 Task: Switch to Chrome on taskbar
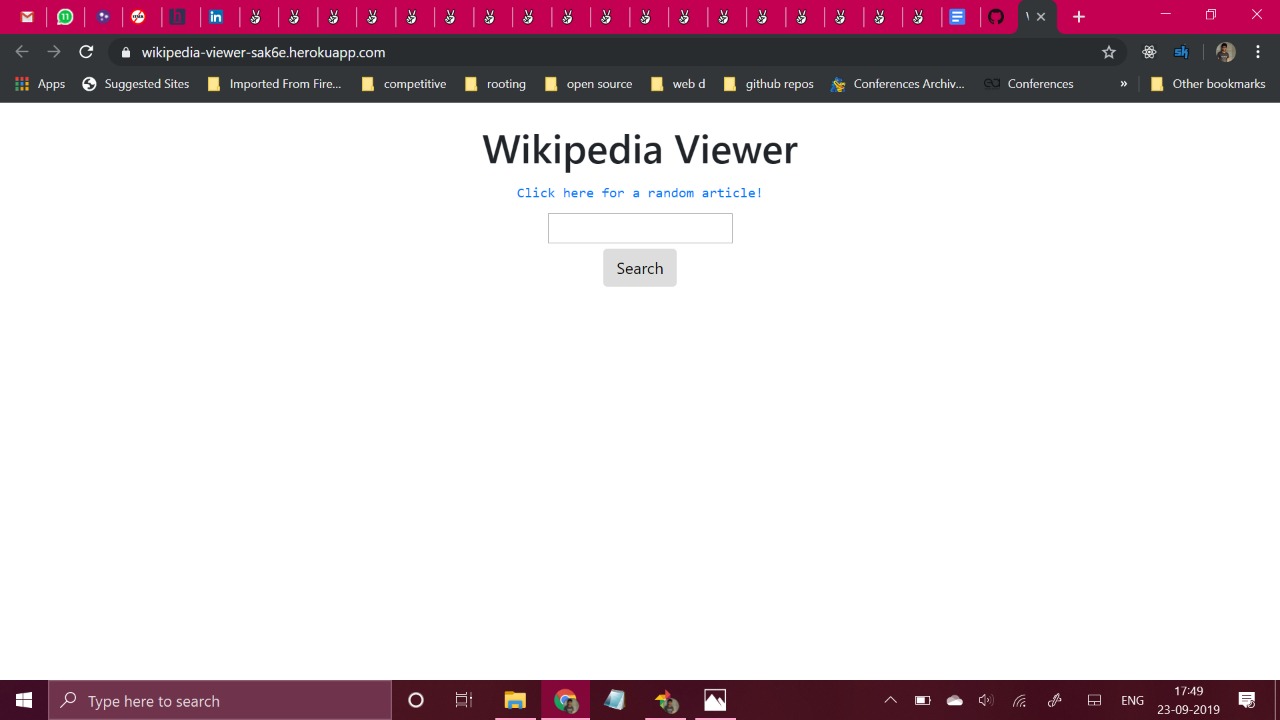(565, 701)
